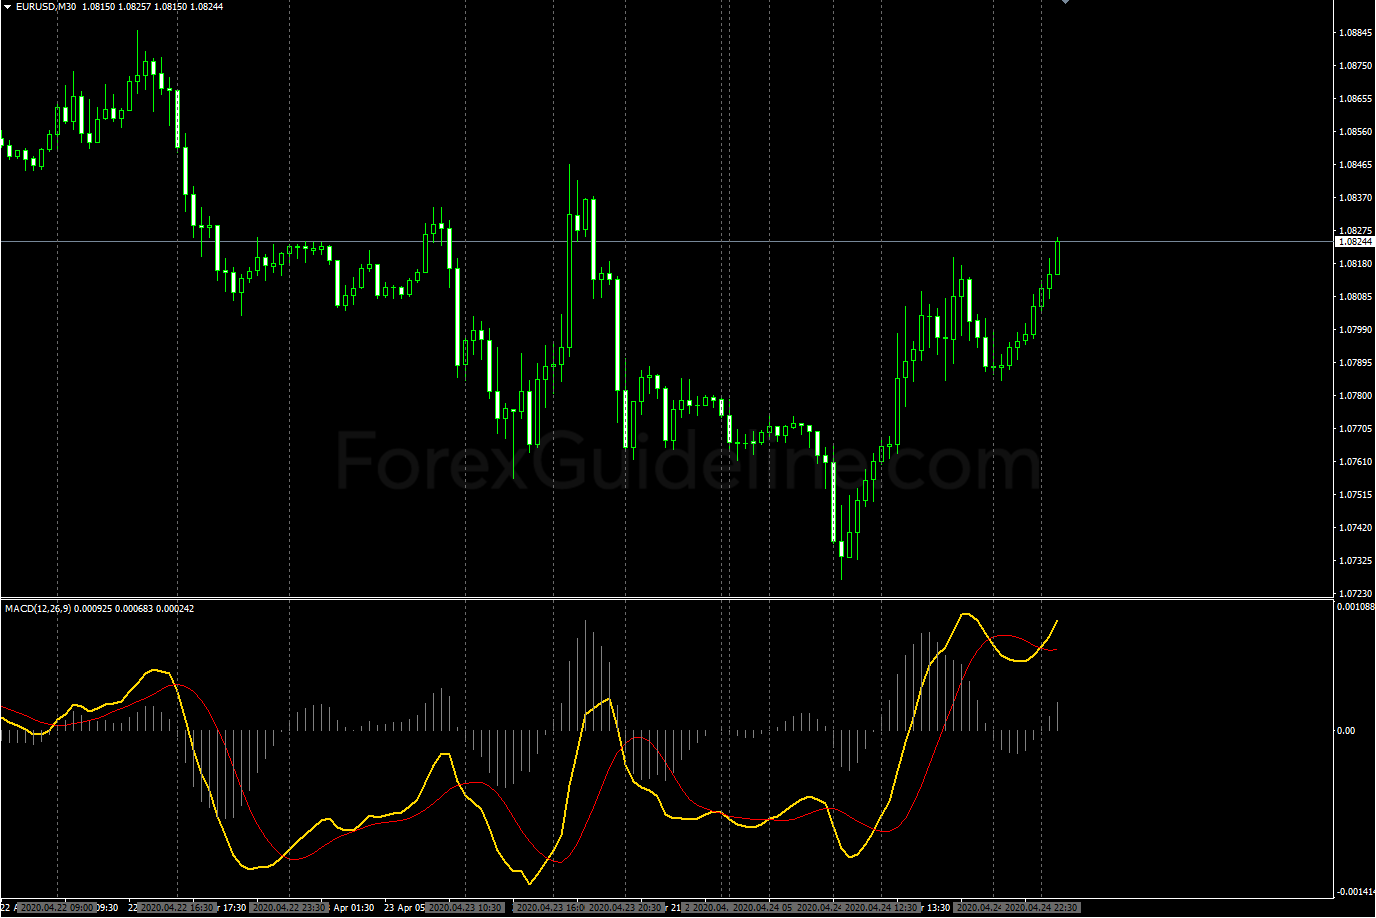
Task: Click the MACD scale value 0.001088
Action: click(x=1356, y=606)
